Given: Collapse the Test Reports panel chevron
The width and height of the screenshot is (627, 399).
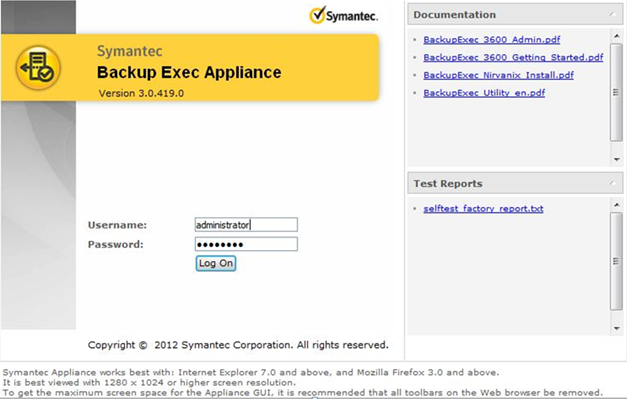Looking at the screenshot, I should pyautogui.click(x=613, y=184).
